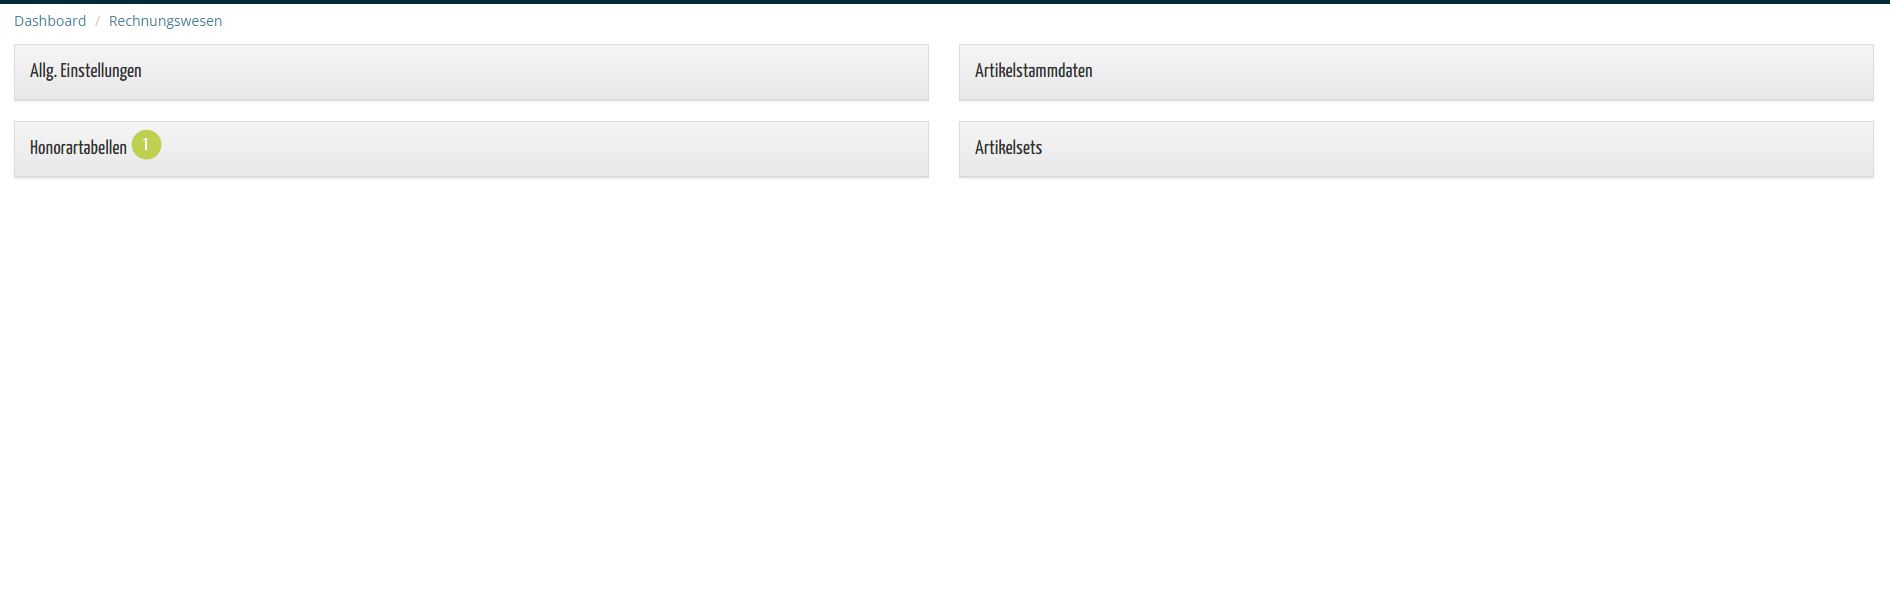Expand the Artikelstammdaten panel
Viewport: 1890px width, 613px height.
pos(1416,72)
